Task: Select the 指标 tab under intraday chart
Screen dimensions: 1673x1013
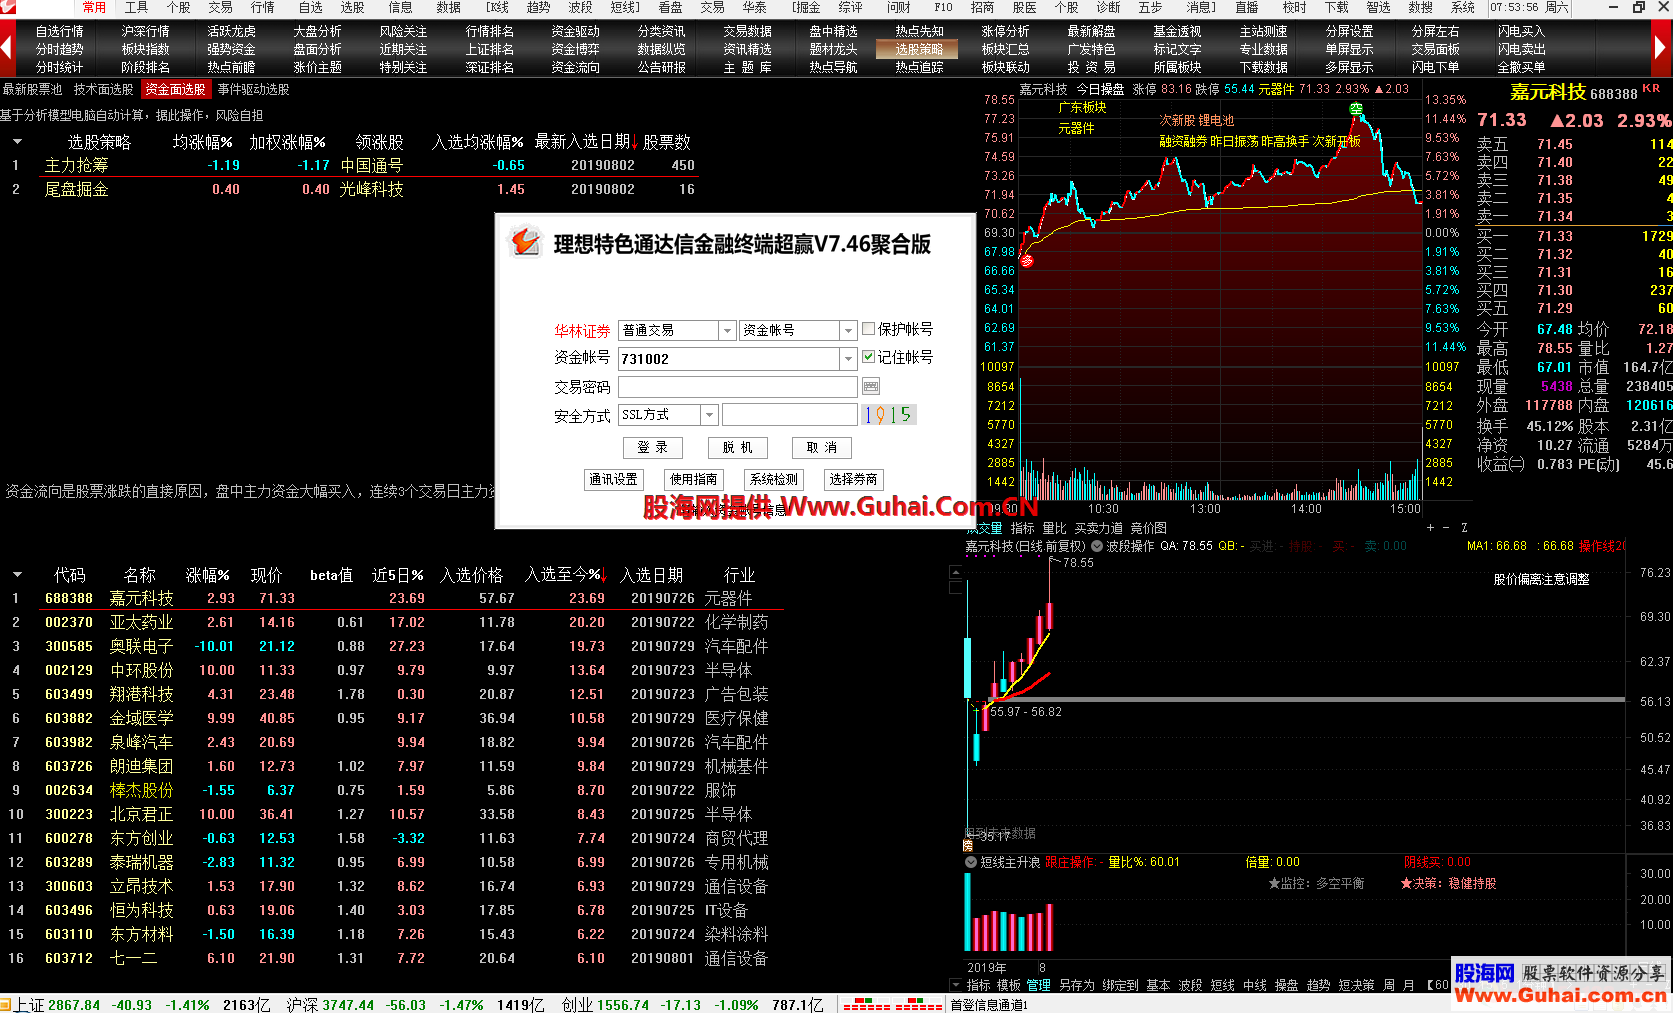Action: (1022, 528)
